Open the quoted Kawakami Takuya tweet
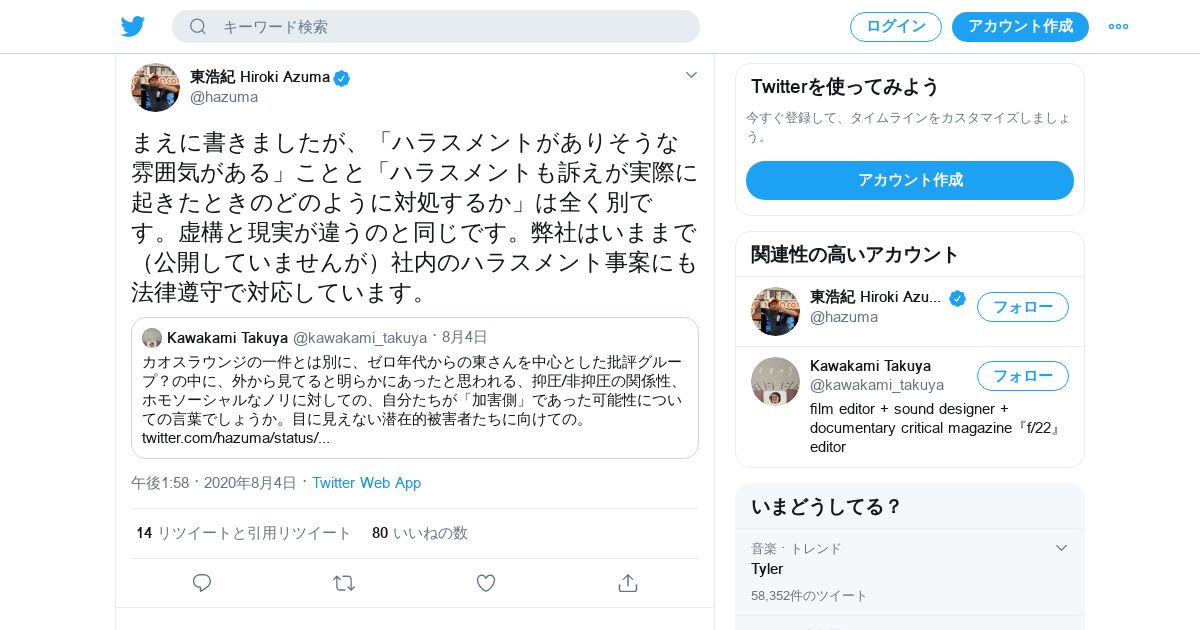The image size is (1200, 630). coord(415,388)
